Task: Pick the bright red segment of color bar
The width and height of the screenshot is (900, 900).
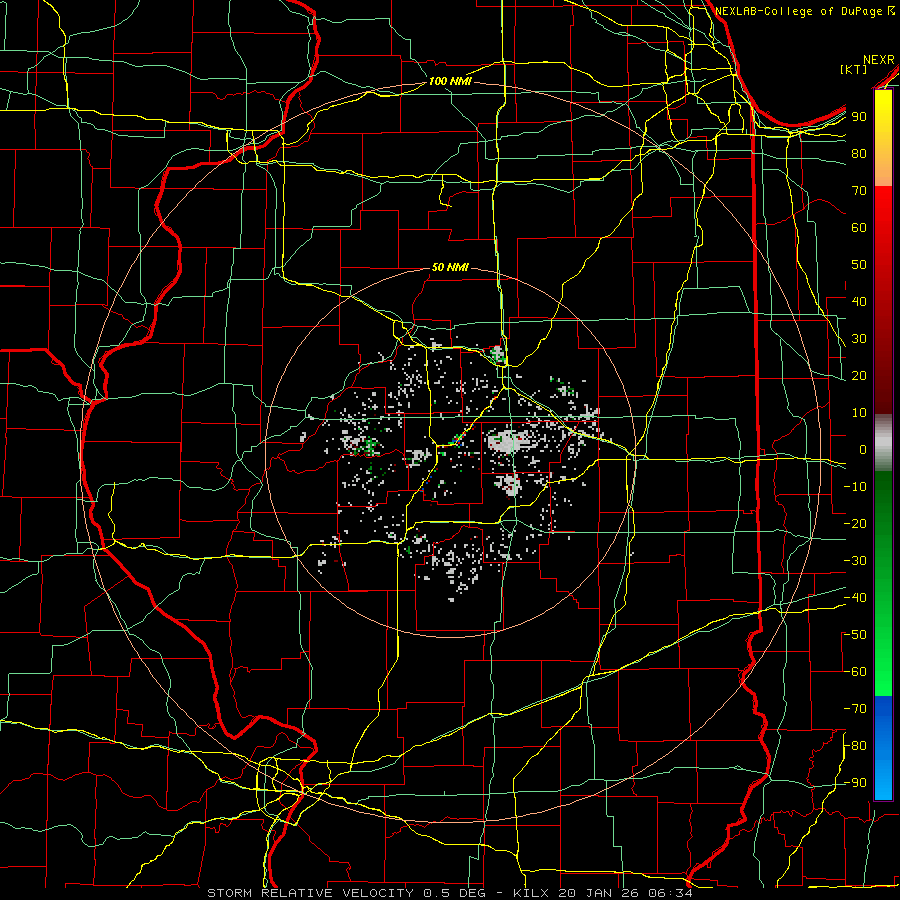Action: [x=883, y=210]
